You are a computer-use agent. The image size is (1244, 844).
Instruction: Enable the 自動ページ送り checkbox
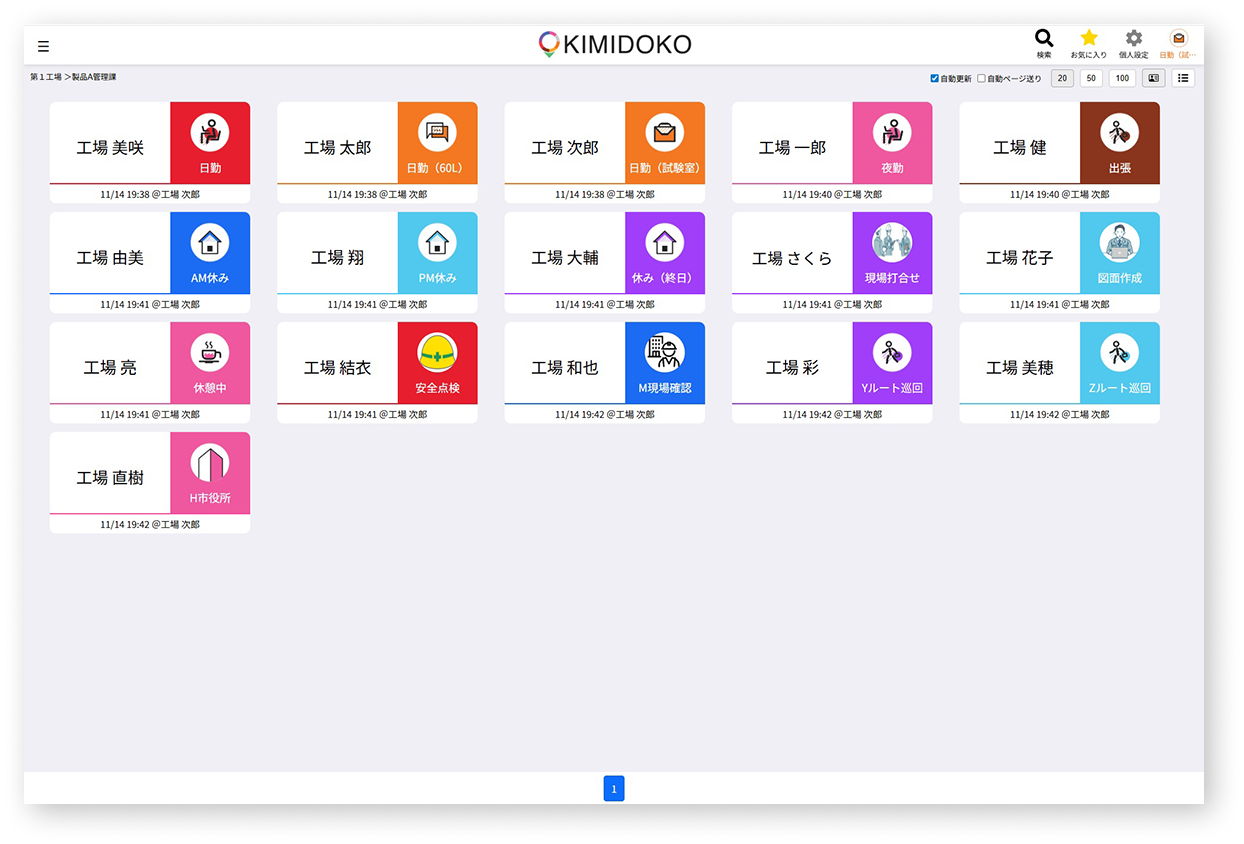pos(981,78)
